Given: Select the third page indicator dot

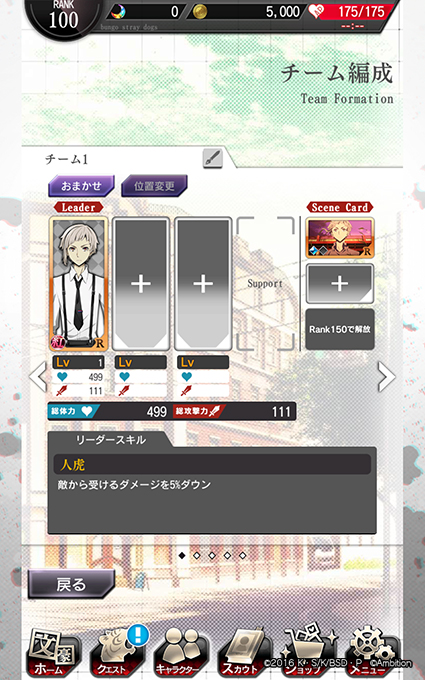Looking at the screenshot, I should 212,555.
